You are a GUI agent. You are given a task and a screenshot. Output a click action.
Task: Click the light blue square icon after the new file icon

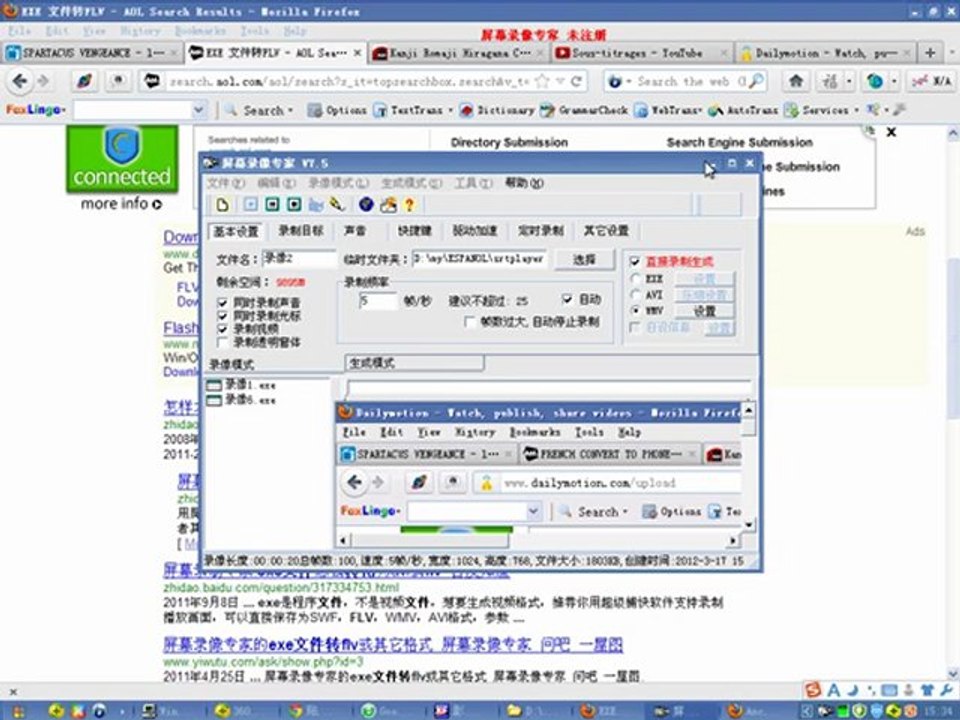point(250,204)
